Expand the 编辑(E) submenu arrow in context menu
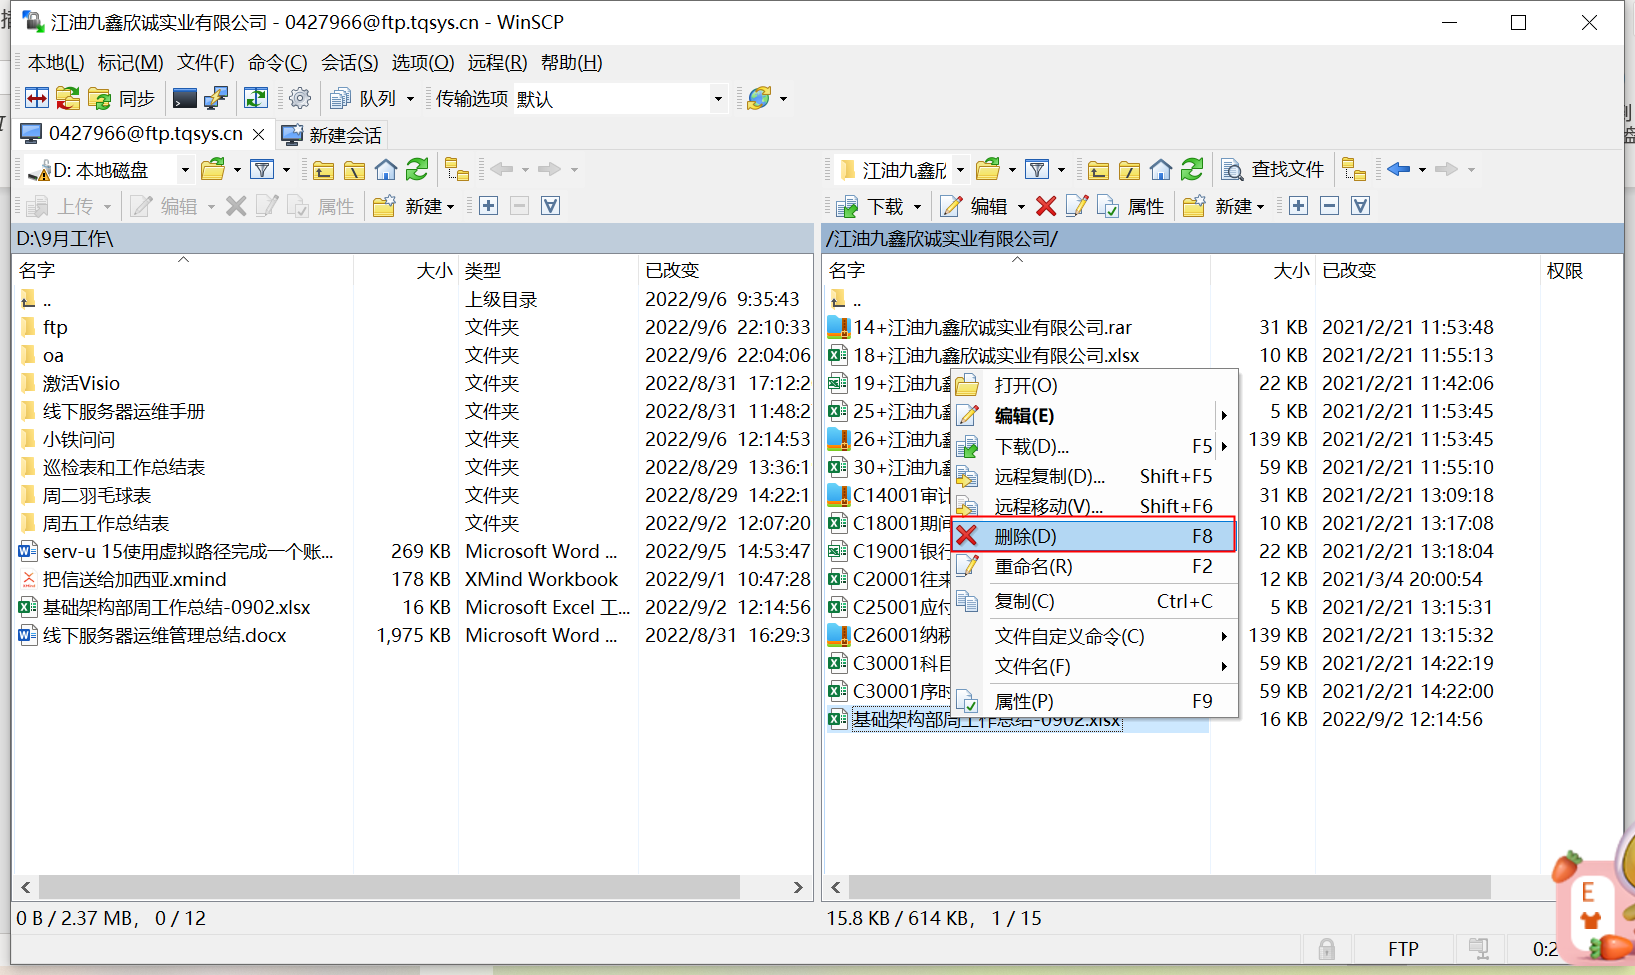This screenshot has height=975, width=1635. click(x=1223, y=416)
